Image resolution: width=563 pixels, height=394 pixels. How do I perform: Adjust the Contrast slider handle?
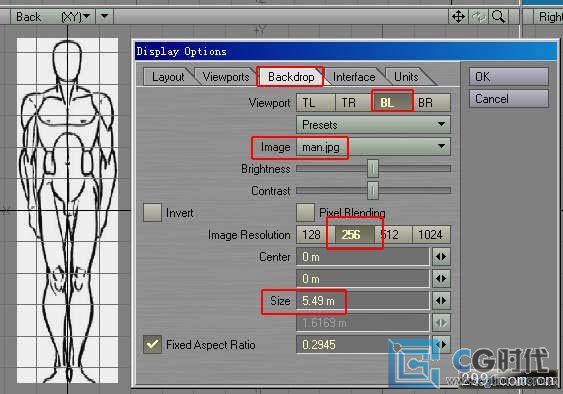tap(373, 190)
